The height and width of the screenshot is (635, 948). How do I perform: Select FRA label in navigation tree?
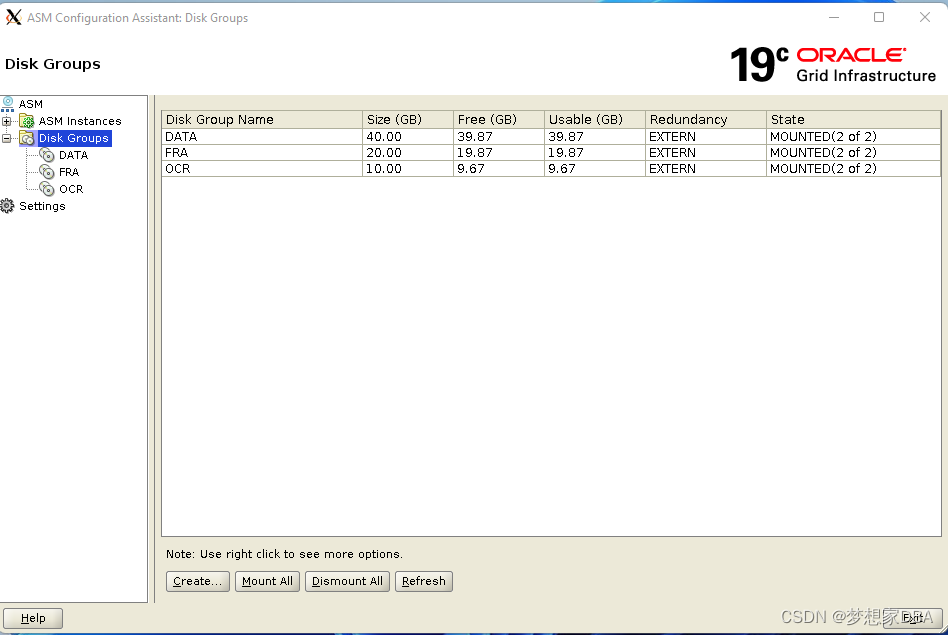tap(69, 172)
